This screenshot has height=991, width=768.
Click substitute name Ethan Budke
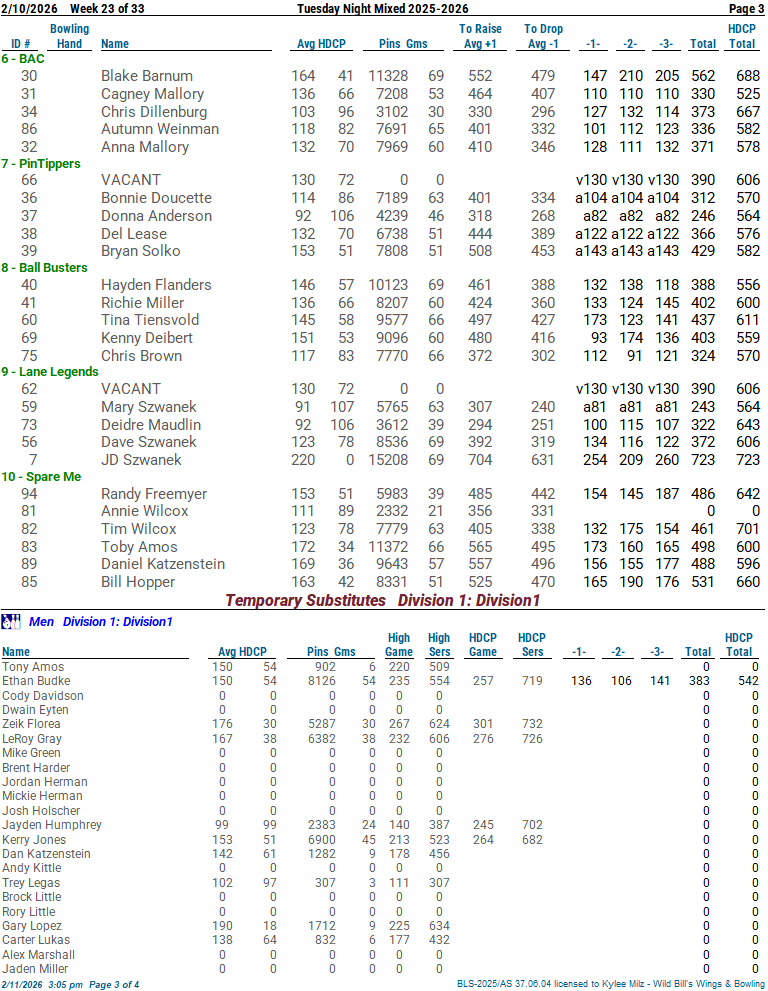click(x=36, y=681)
